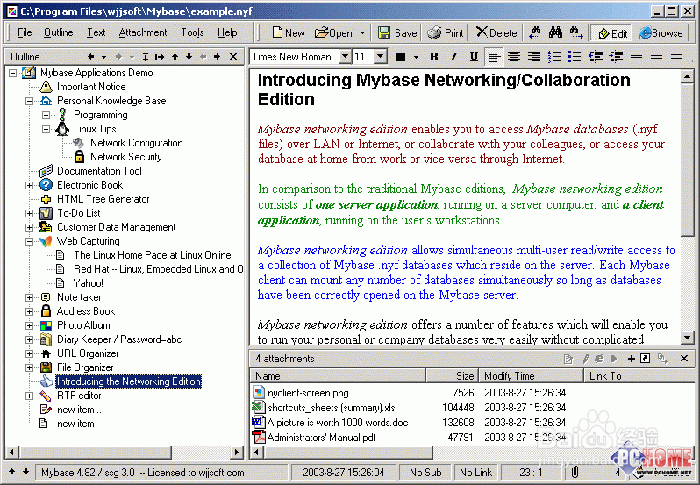Screen dimensions: 700x485
Task: Open the Attachment menu
Action: click(x=143, y=33)
